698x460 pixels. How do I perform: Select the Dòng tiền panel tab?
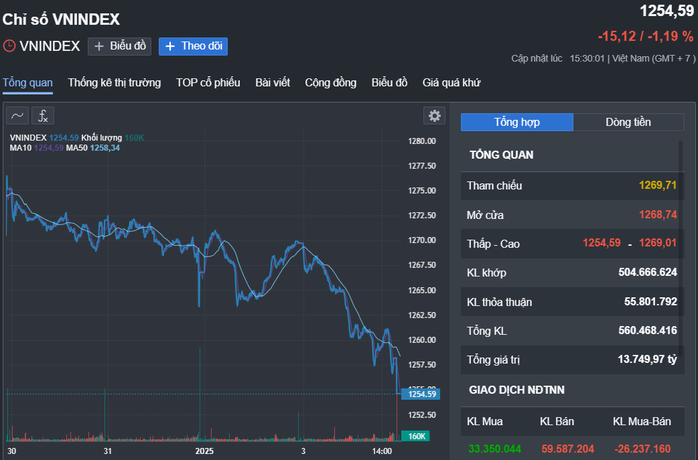tap(629, 122)
